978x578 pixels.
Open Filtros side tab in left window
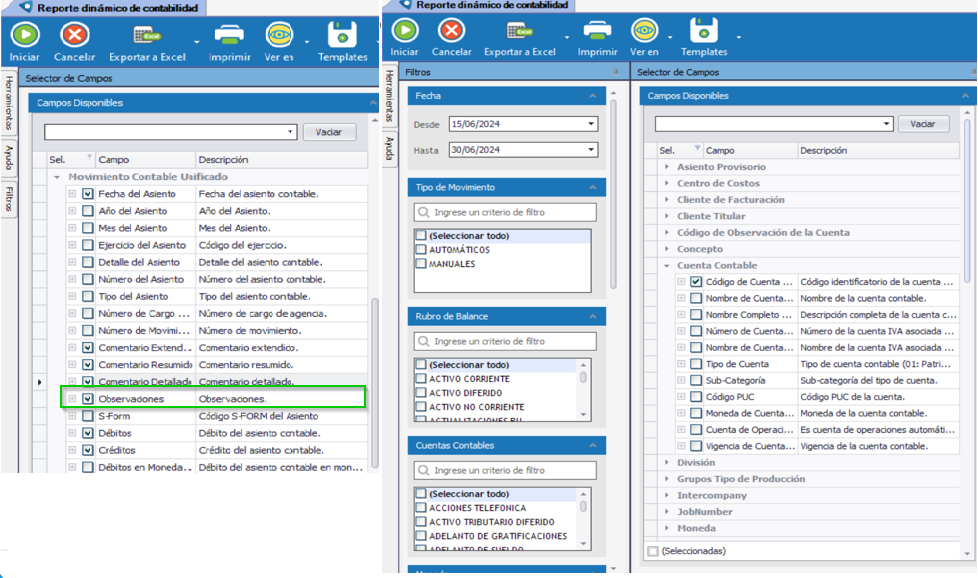coord(9,199)
